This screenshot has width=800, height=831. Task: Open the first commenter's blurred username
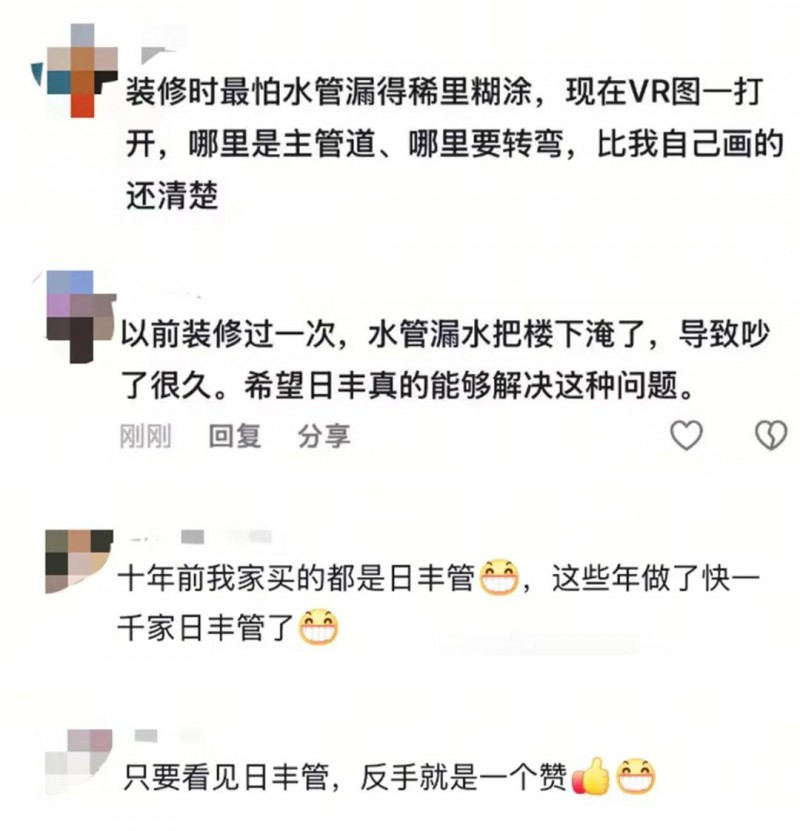[x=161, y=55]
